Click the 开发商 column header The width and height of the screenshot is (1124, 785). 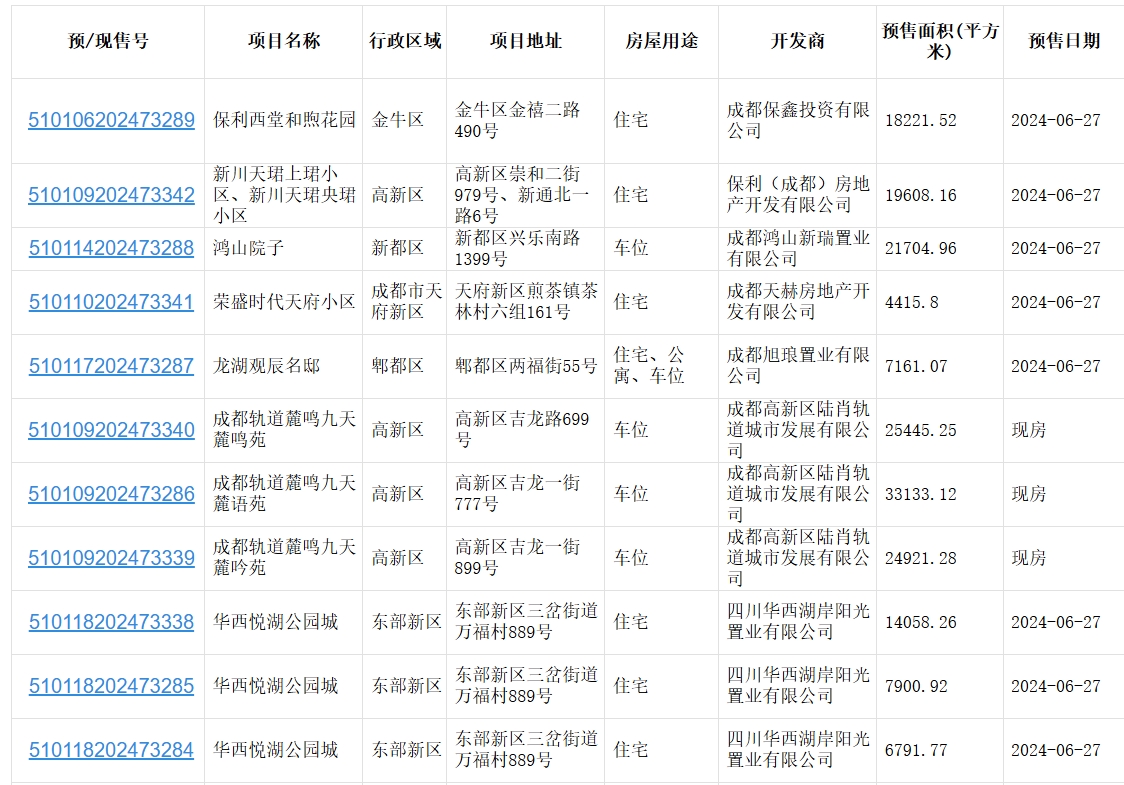coord(798,41)
